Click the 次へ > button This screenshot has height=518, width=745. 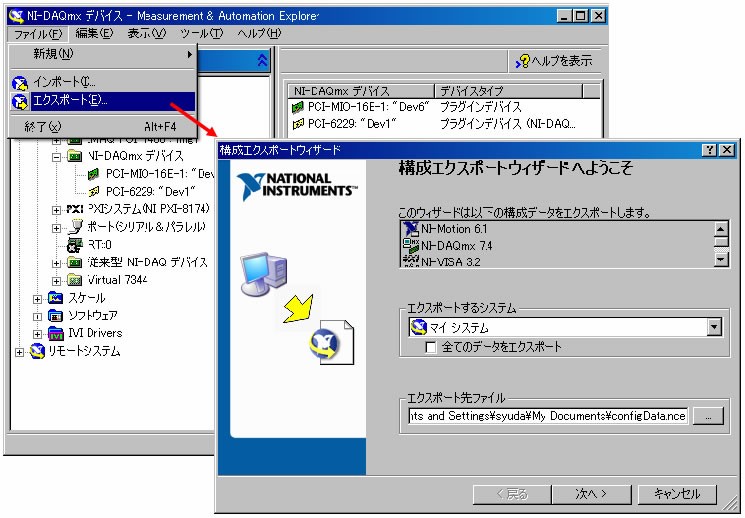[x=591, y=495]
